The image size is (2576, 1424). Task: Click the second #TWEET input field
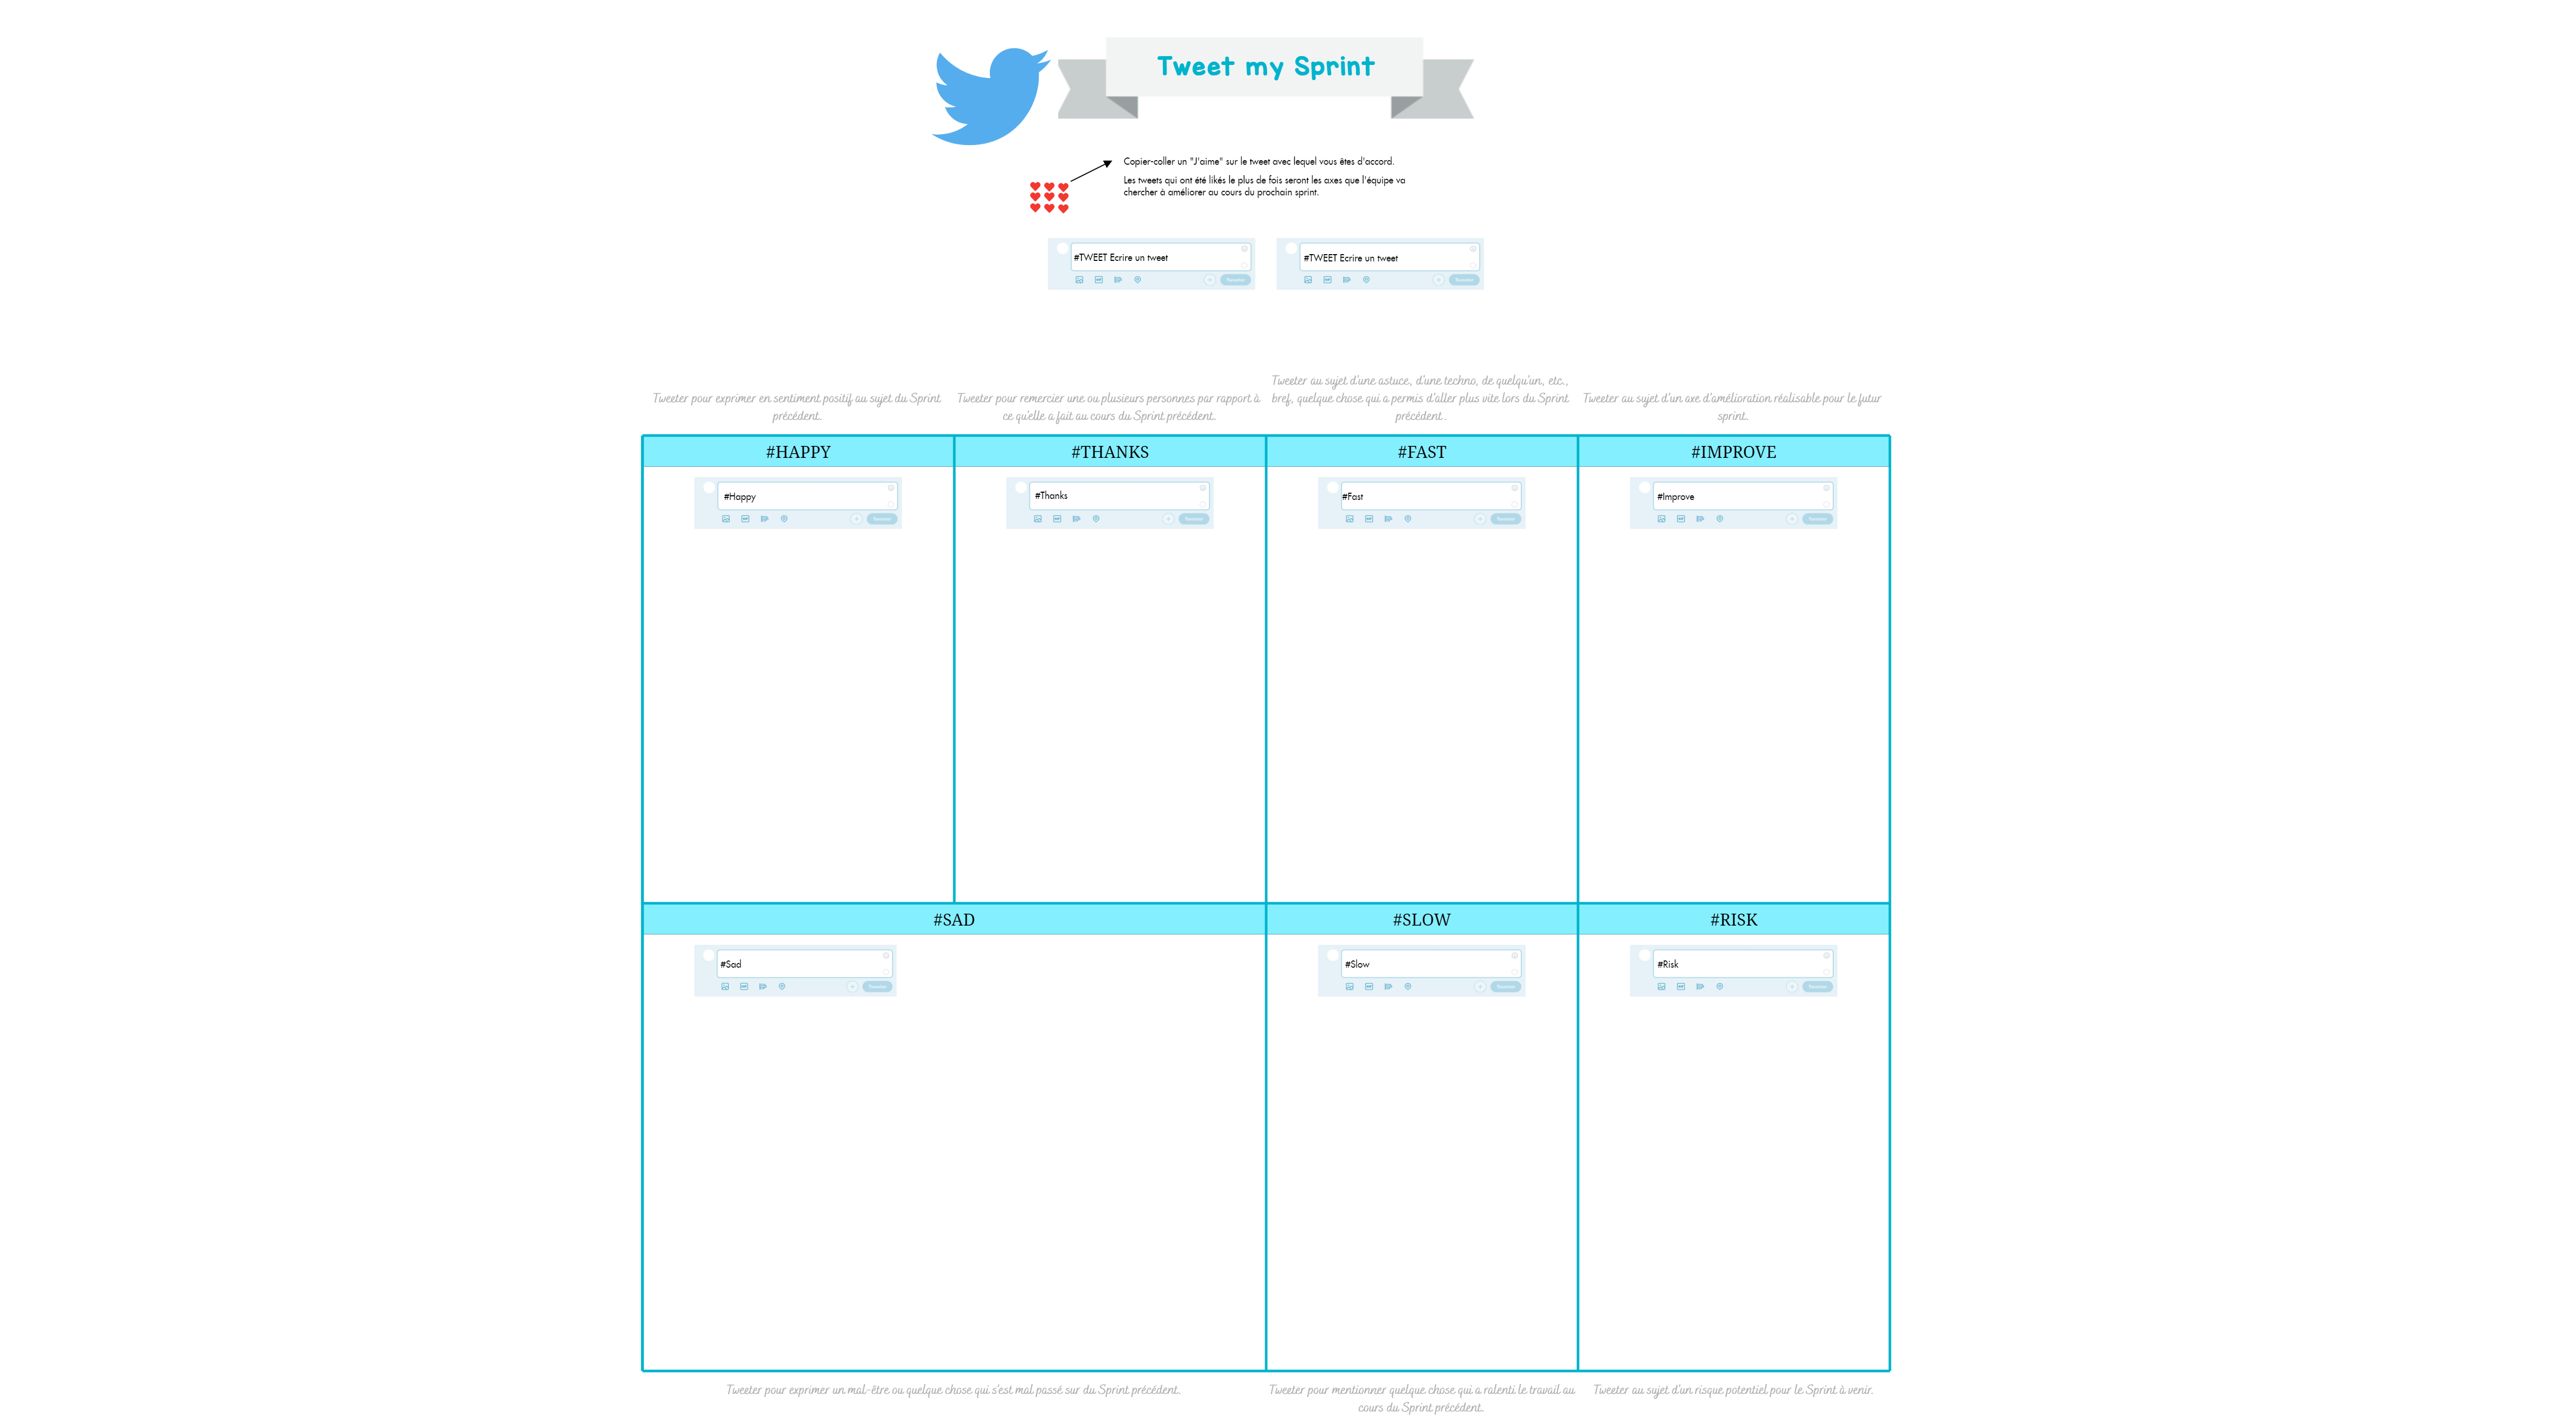click(1378, 258)
